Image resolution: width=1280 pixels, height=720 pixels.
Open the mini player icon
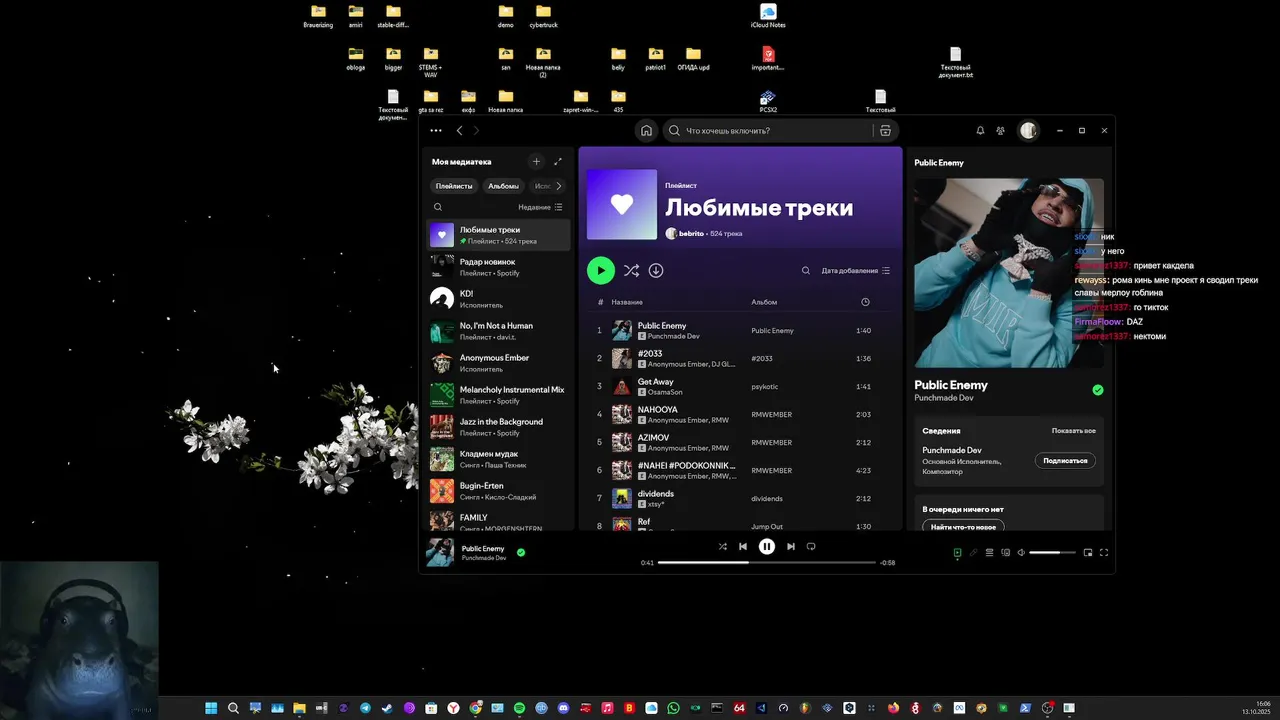pyautogui.click(x=1088, y=553)
